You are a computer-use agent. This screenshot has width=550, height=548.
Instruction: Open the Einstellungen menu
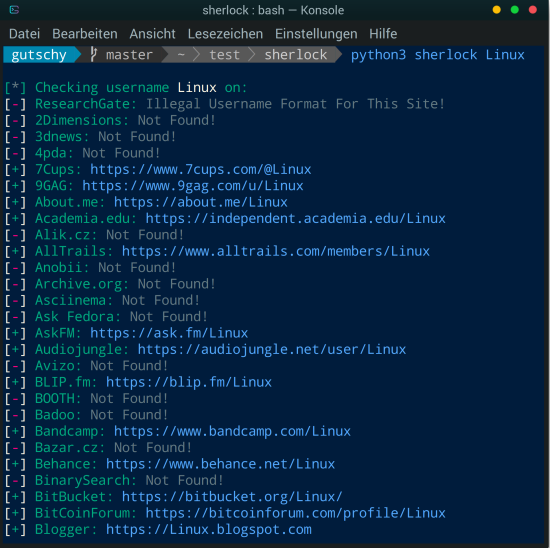316,34
